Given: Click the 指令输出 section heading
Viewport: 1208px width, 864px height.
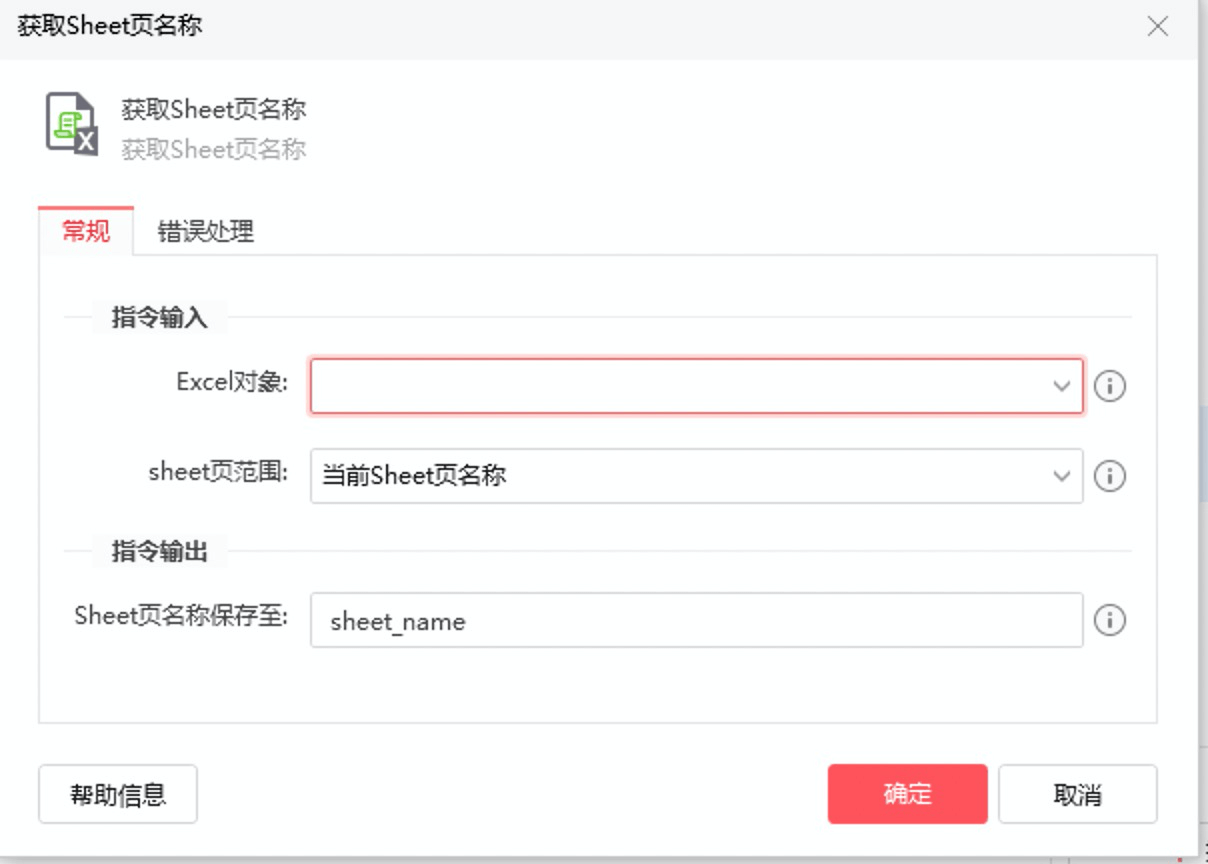Looking at the screenshot, I should (x=160, y=551).
